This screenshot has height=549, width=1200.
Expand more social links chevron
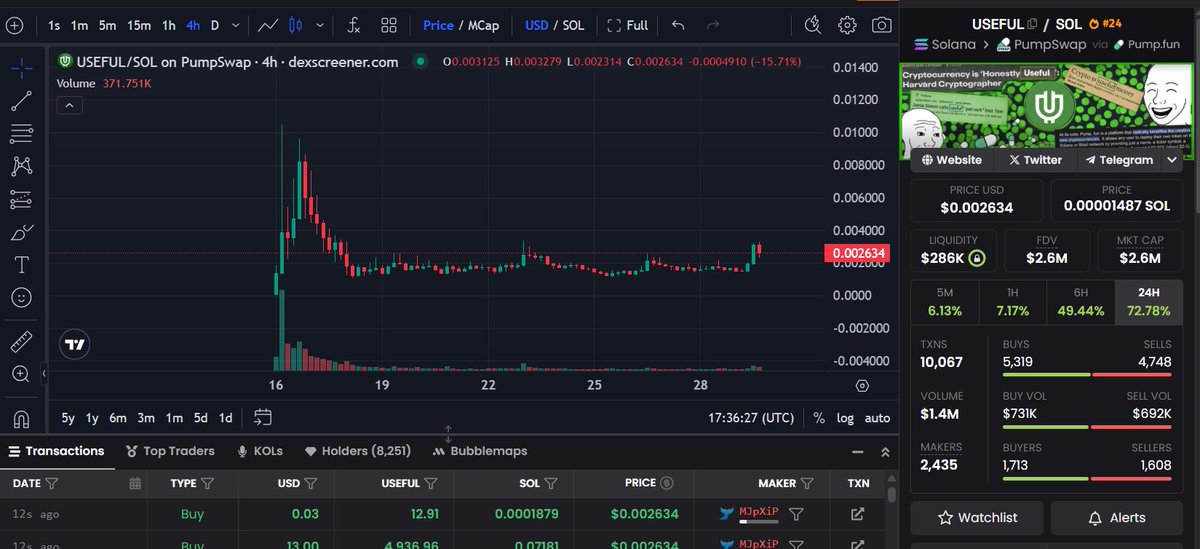click(x=1171, y=160)
